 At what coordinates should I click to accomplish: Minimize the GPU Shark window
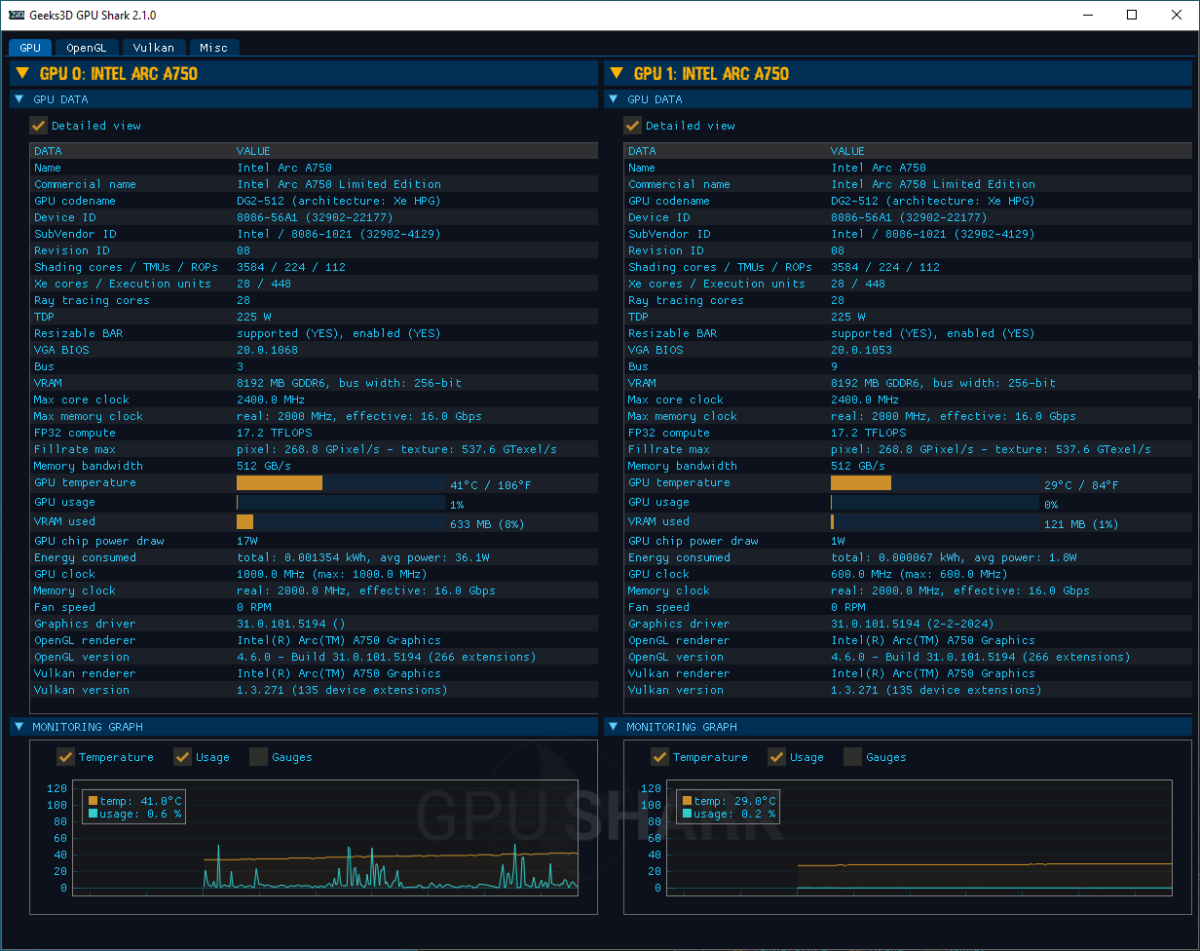[x=1087, y=15]
